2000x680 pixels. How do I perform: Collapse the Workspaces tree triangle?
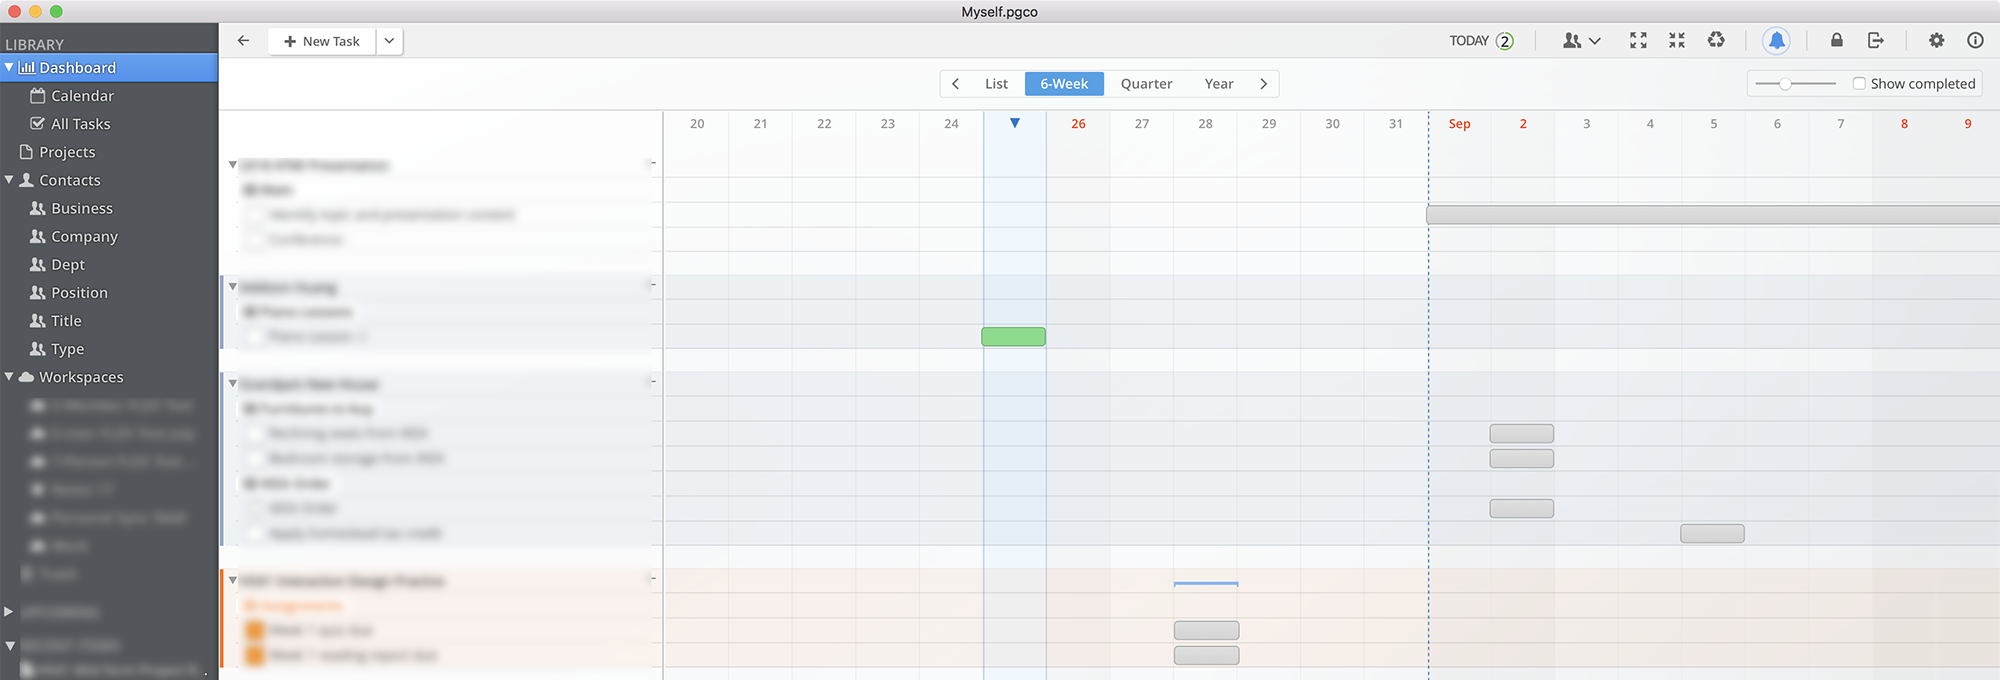tap(9, 377)
